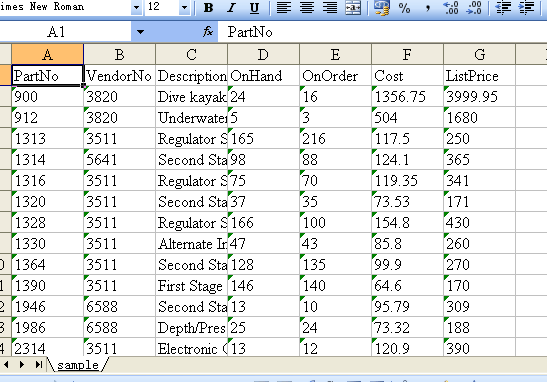Align text left
This screenshot has width=547, height=382.
tap(284, 7)
